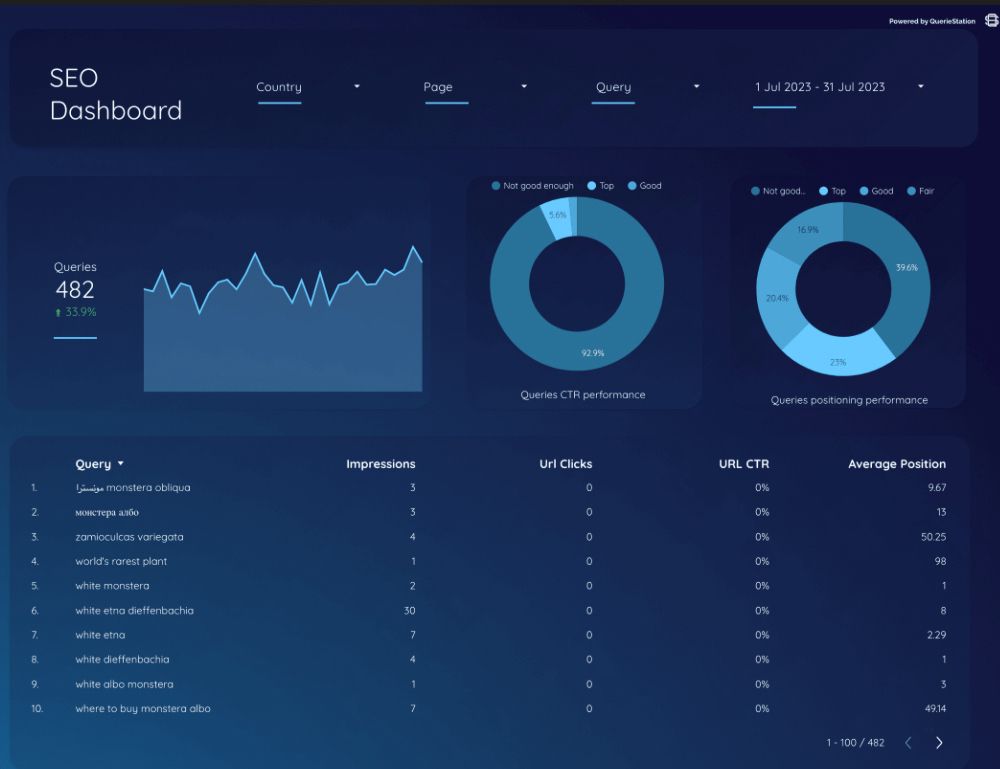Toggle 'Top' legend in CTR chart

pos(600,186)
